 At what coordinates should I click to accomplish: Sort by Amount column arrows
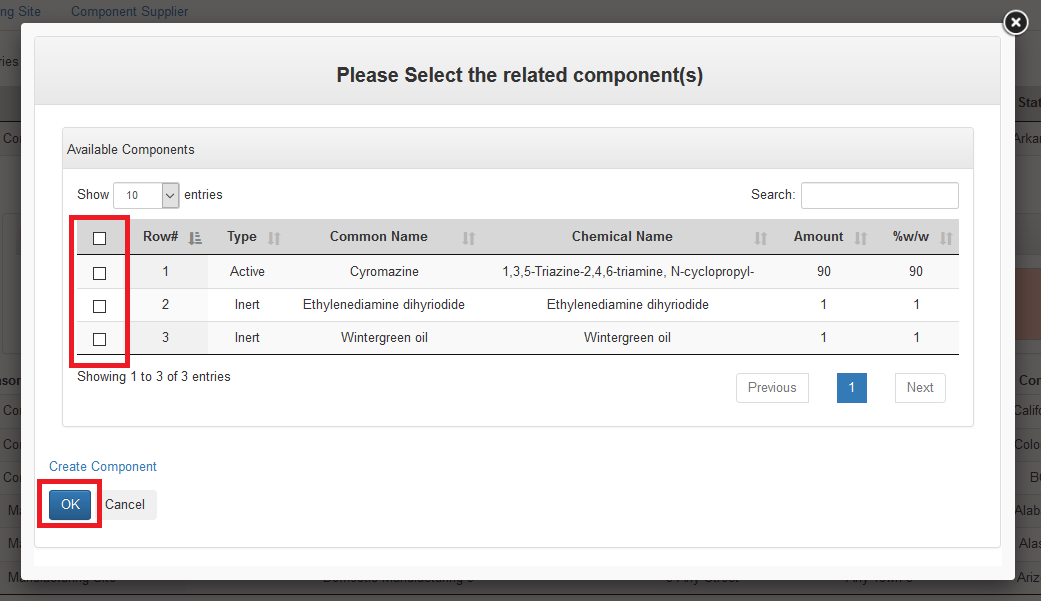coord(861,238)
